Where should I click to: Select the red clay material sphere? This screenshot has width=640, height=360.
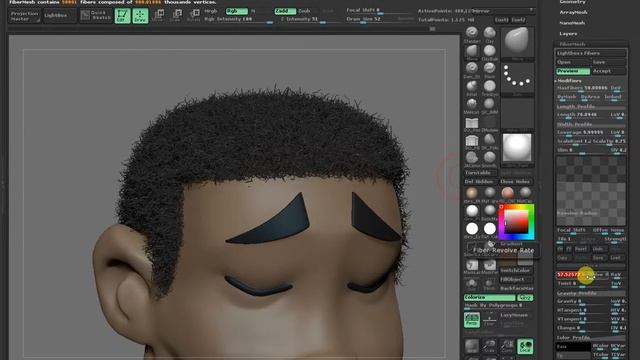(x=507, y=193)
